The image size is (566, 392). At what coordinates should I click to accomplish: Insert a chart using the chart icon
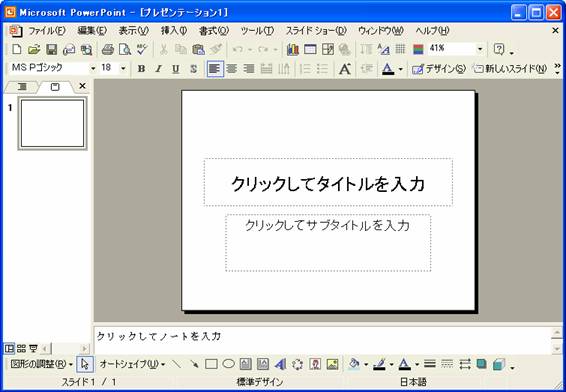point(293,49)
